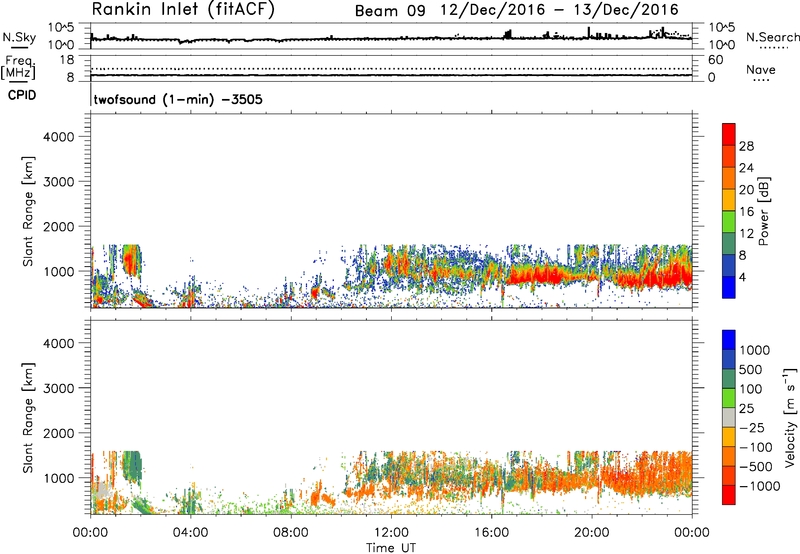This screenshot has width=800, height=554.
Task: Click the '16:00' tick on the time axis
Action: (491, 533)
